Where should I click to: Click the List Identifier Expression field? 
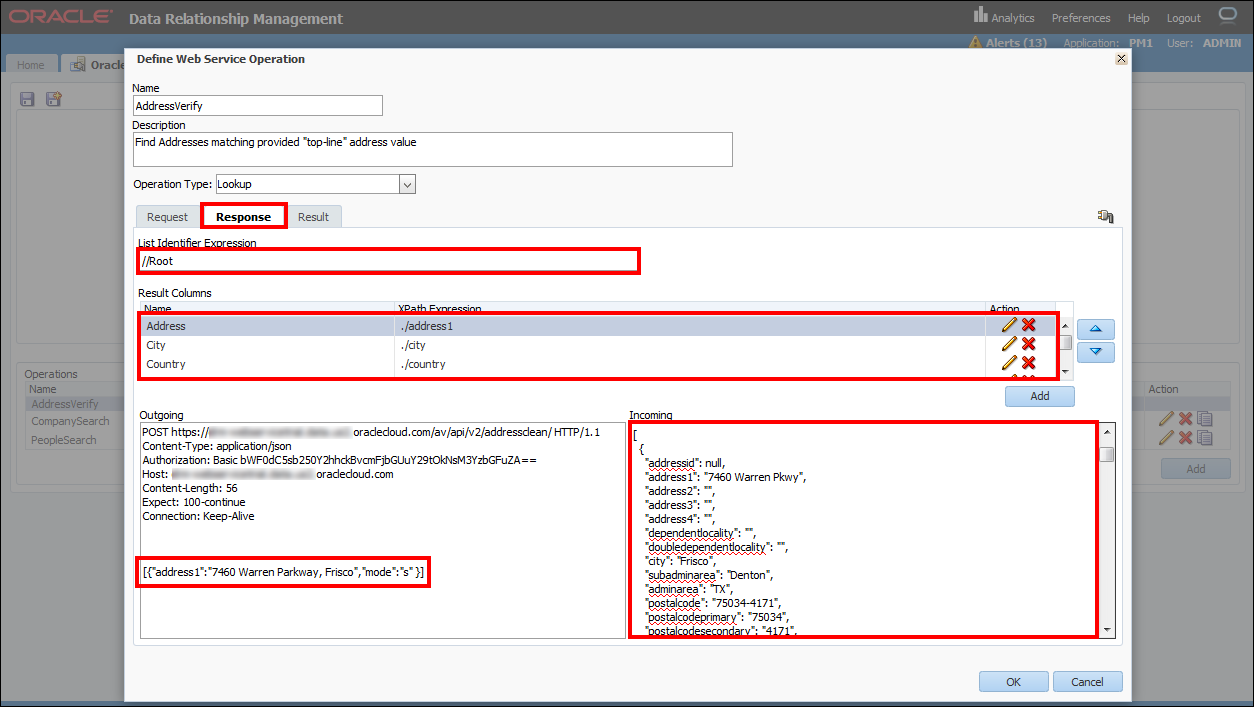click(388, 261)
